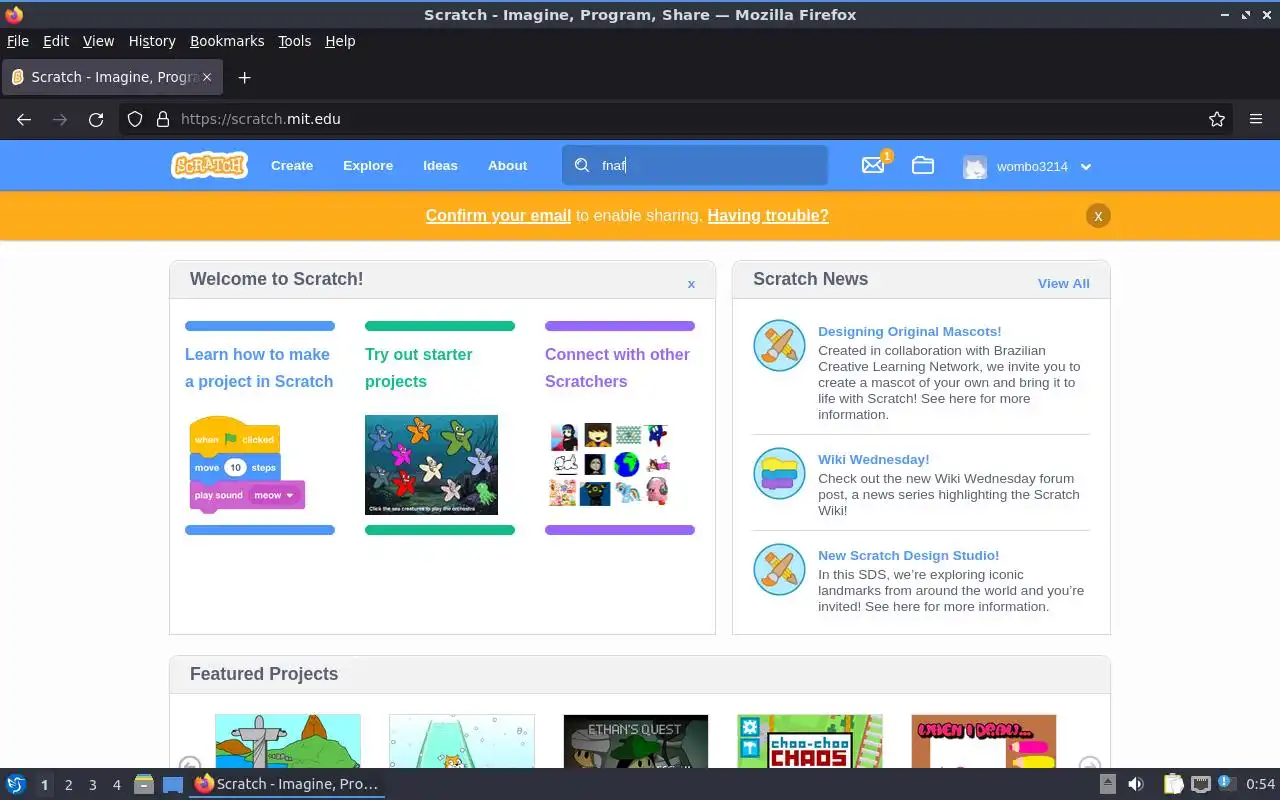Click Create in Scratch navigation
The width and height of the screenshot is (1280, 800).
[292, 166]
